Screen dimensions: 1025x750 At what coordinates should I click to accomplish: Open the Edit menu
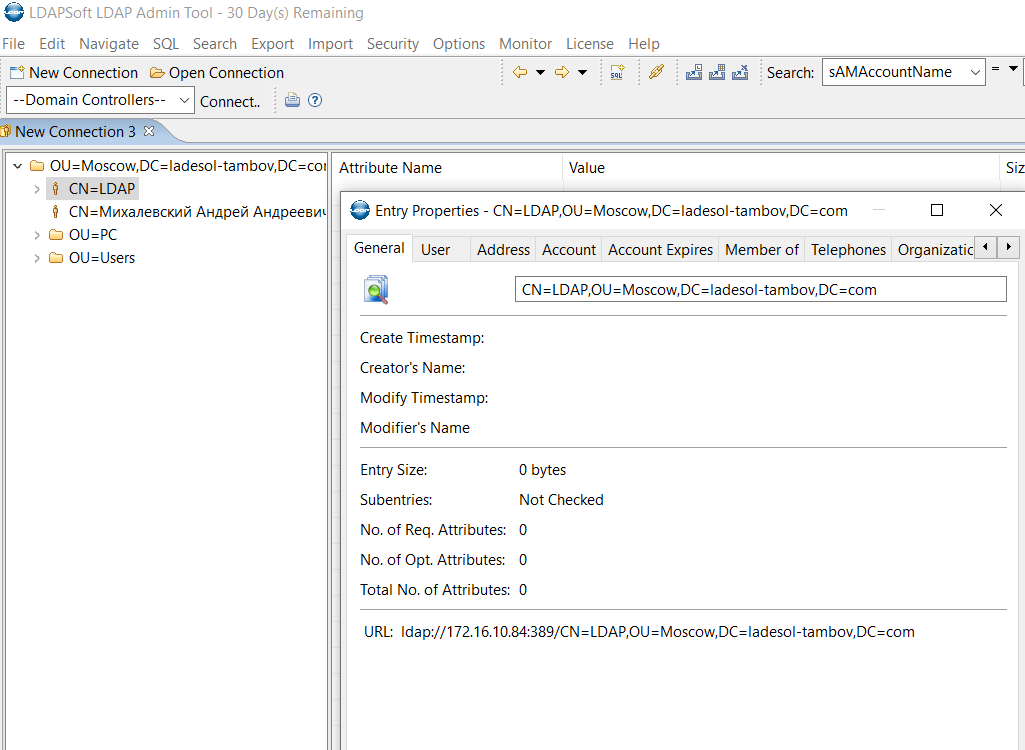click(52, 44)
